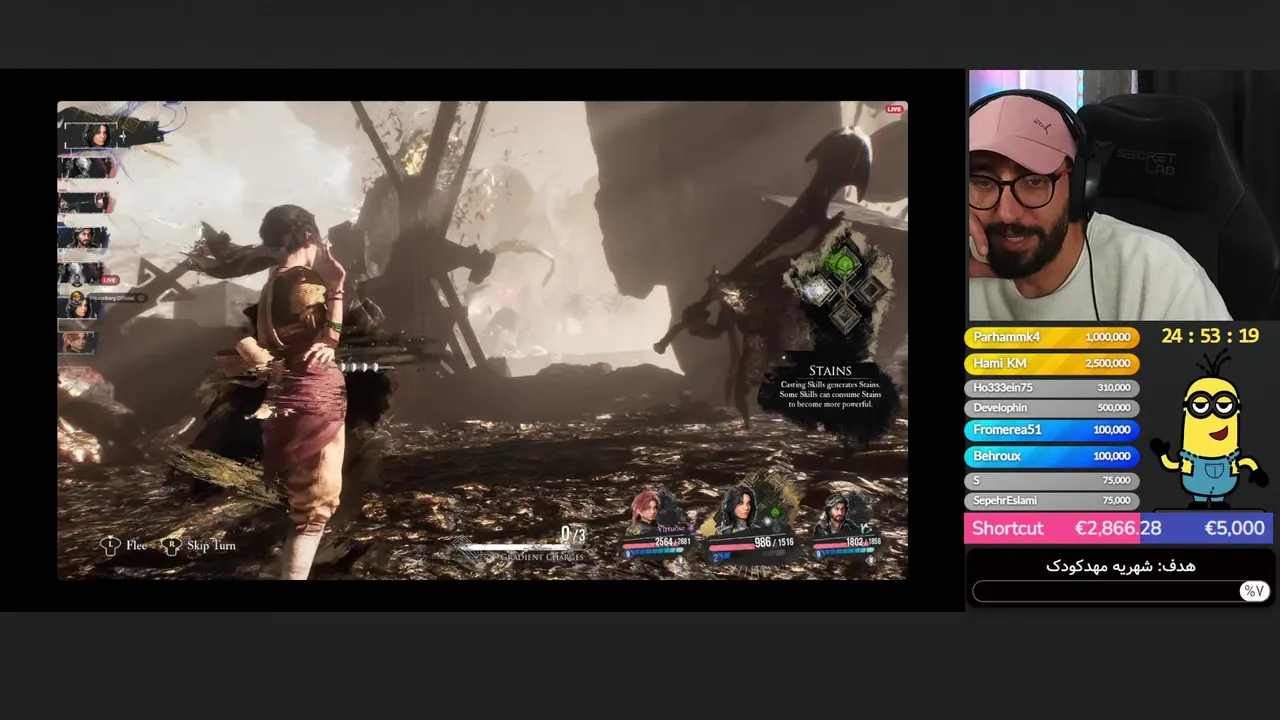This screenshot has width=1280, height=720.
Task: Click the Persian goal title text
Action: click(x=1120, y=566)
